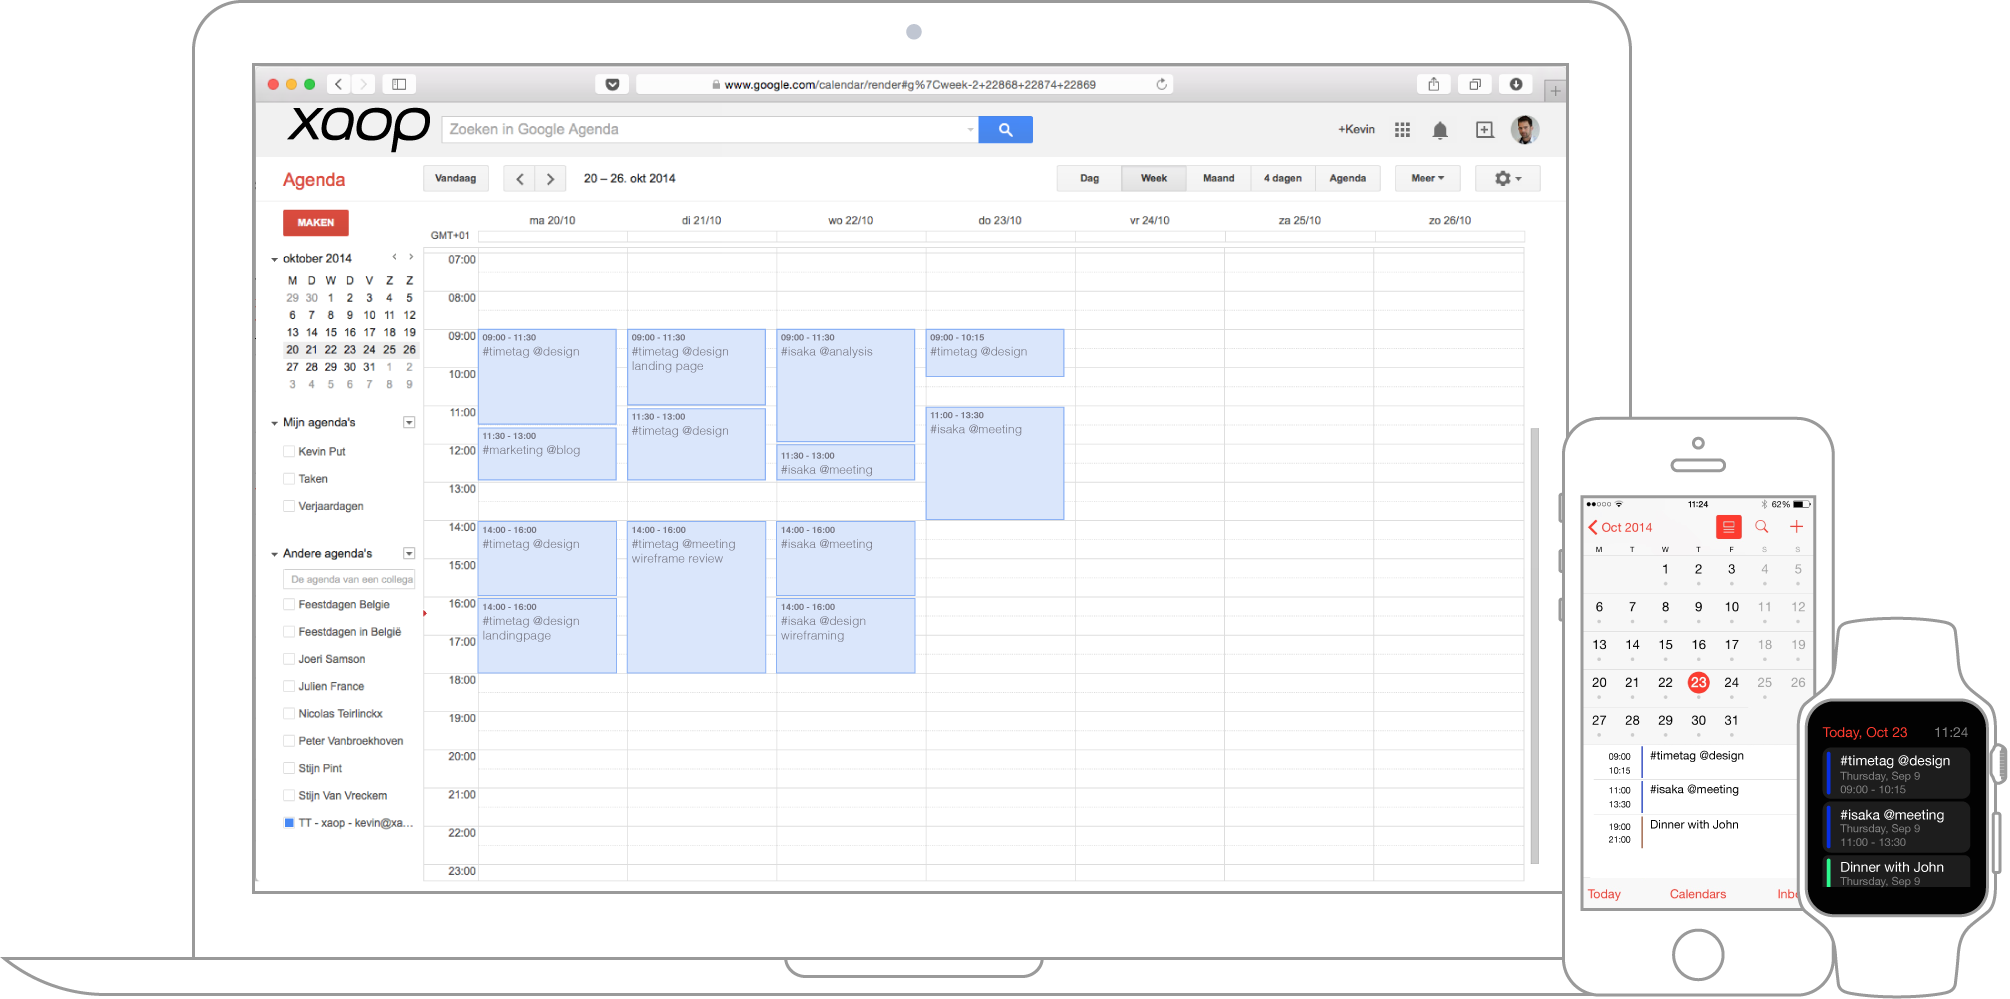Screen dimensions: 2010x999
Task: Click the Safari share icon
Action: [x=1433, y=85]
